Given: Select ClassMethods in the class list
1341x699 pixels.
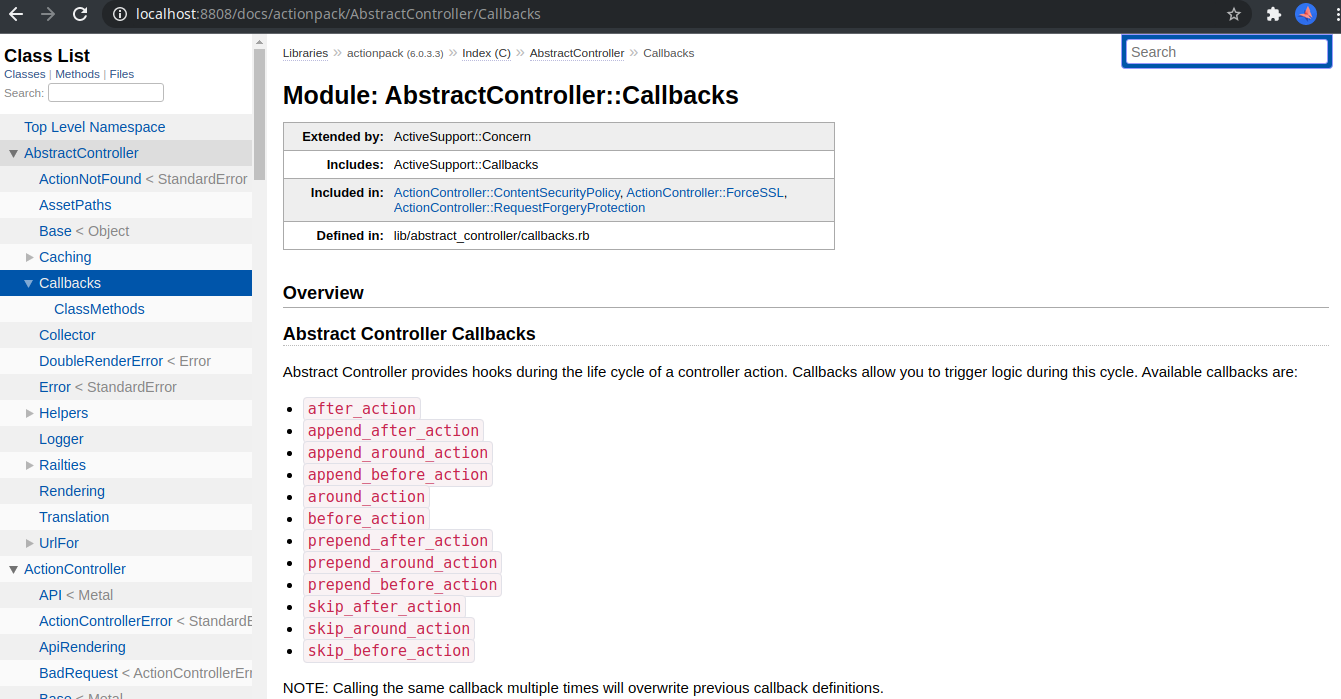Looking at the screenshot, I should [x=99, y=309].
